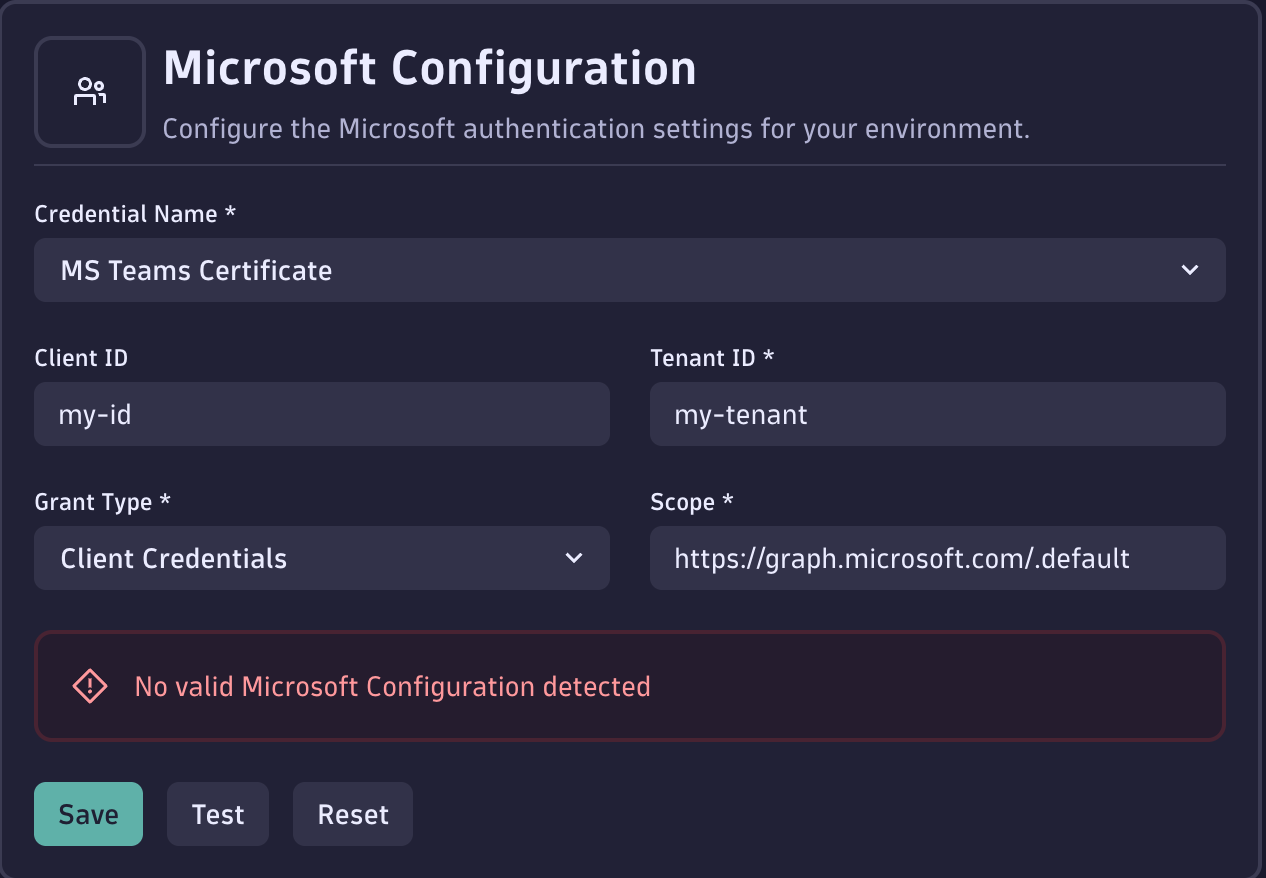The width and height of the screenshot is (1266, 878).
Task: Click the Microsoft Configuration title
Action: point(431,68)
